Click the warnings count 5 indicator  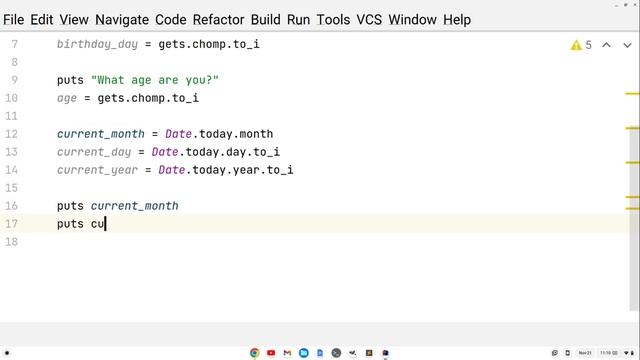588,45
